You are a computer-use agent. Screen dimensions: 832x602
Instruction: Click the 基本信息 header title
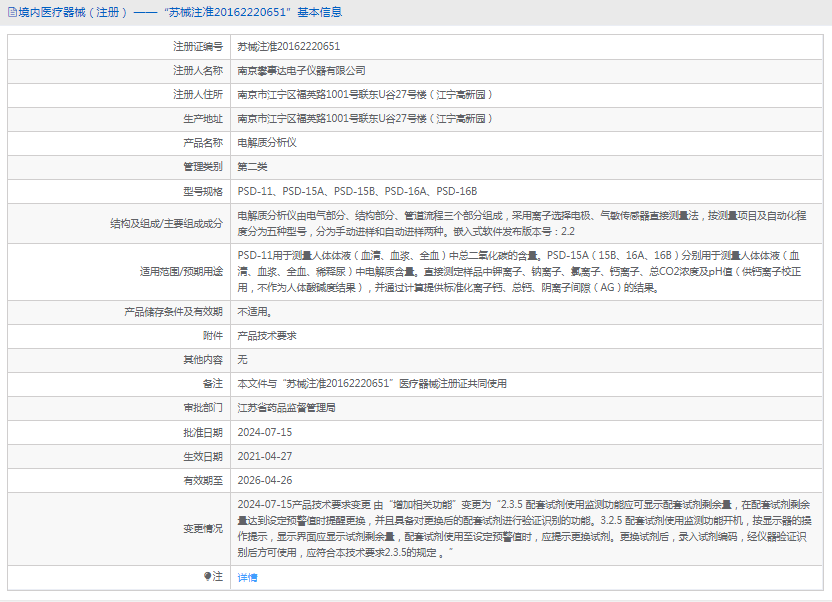coord(319,12)
